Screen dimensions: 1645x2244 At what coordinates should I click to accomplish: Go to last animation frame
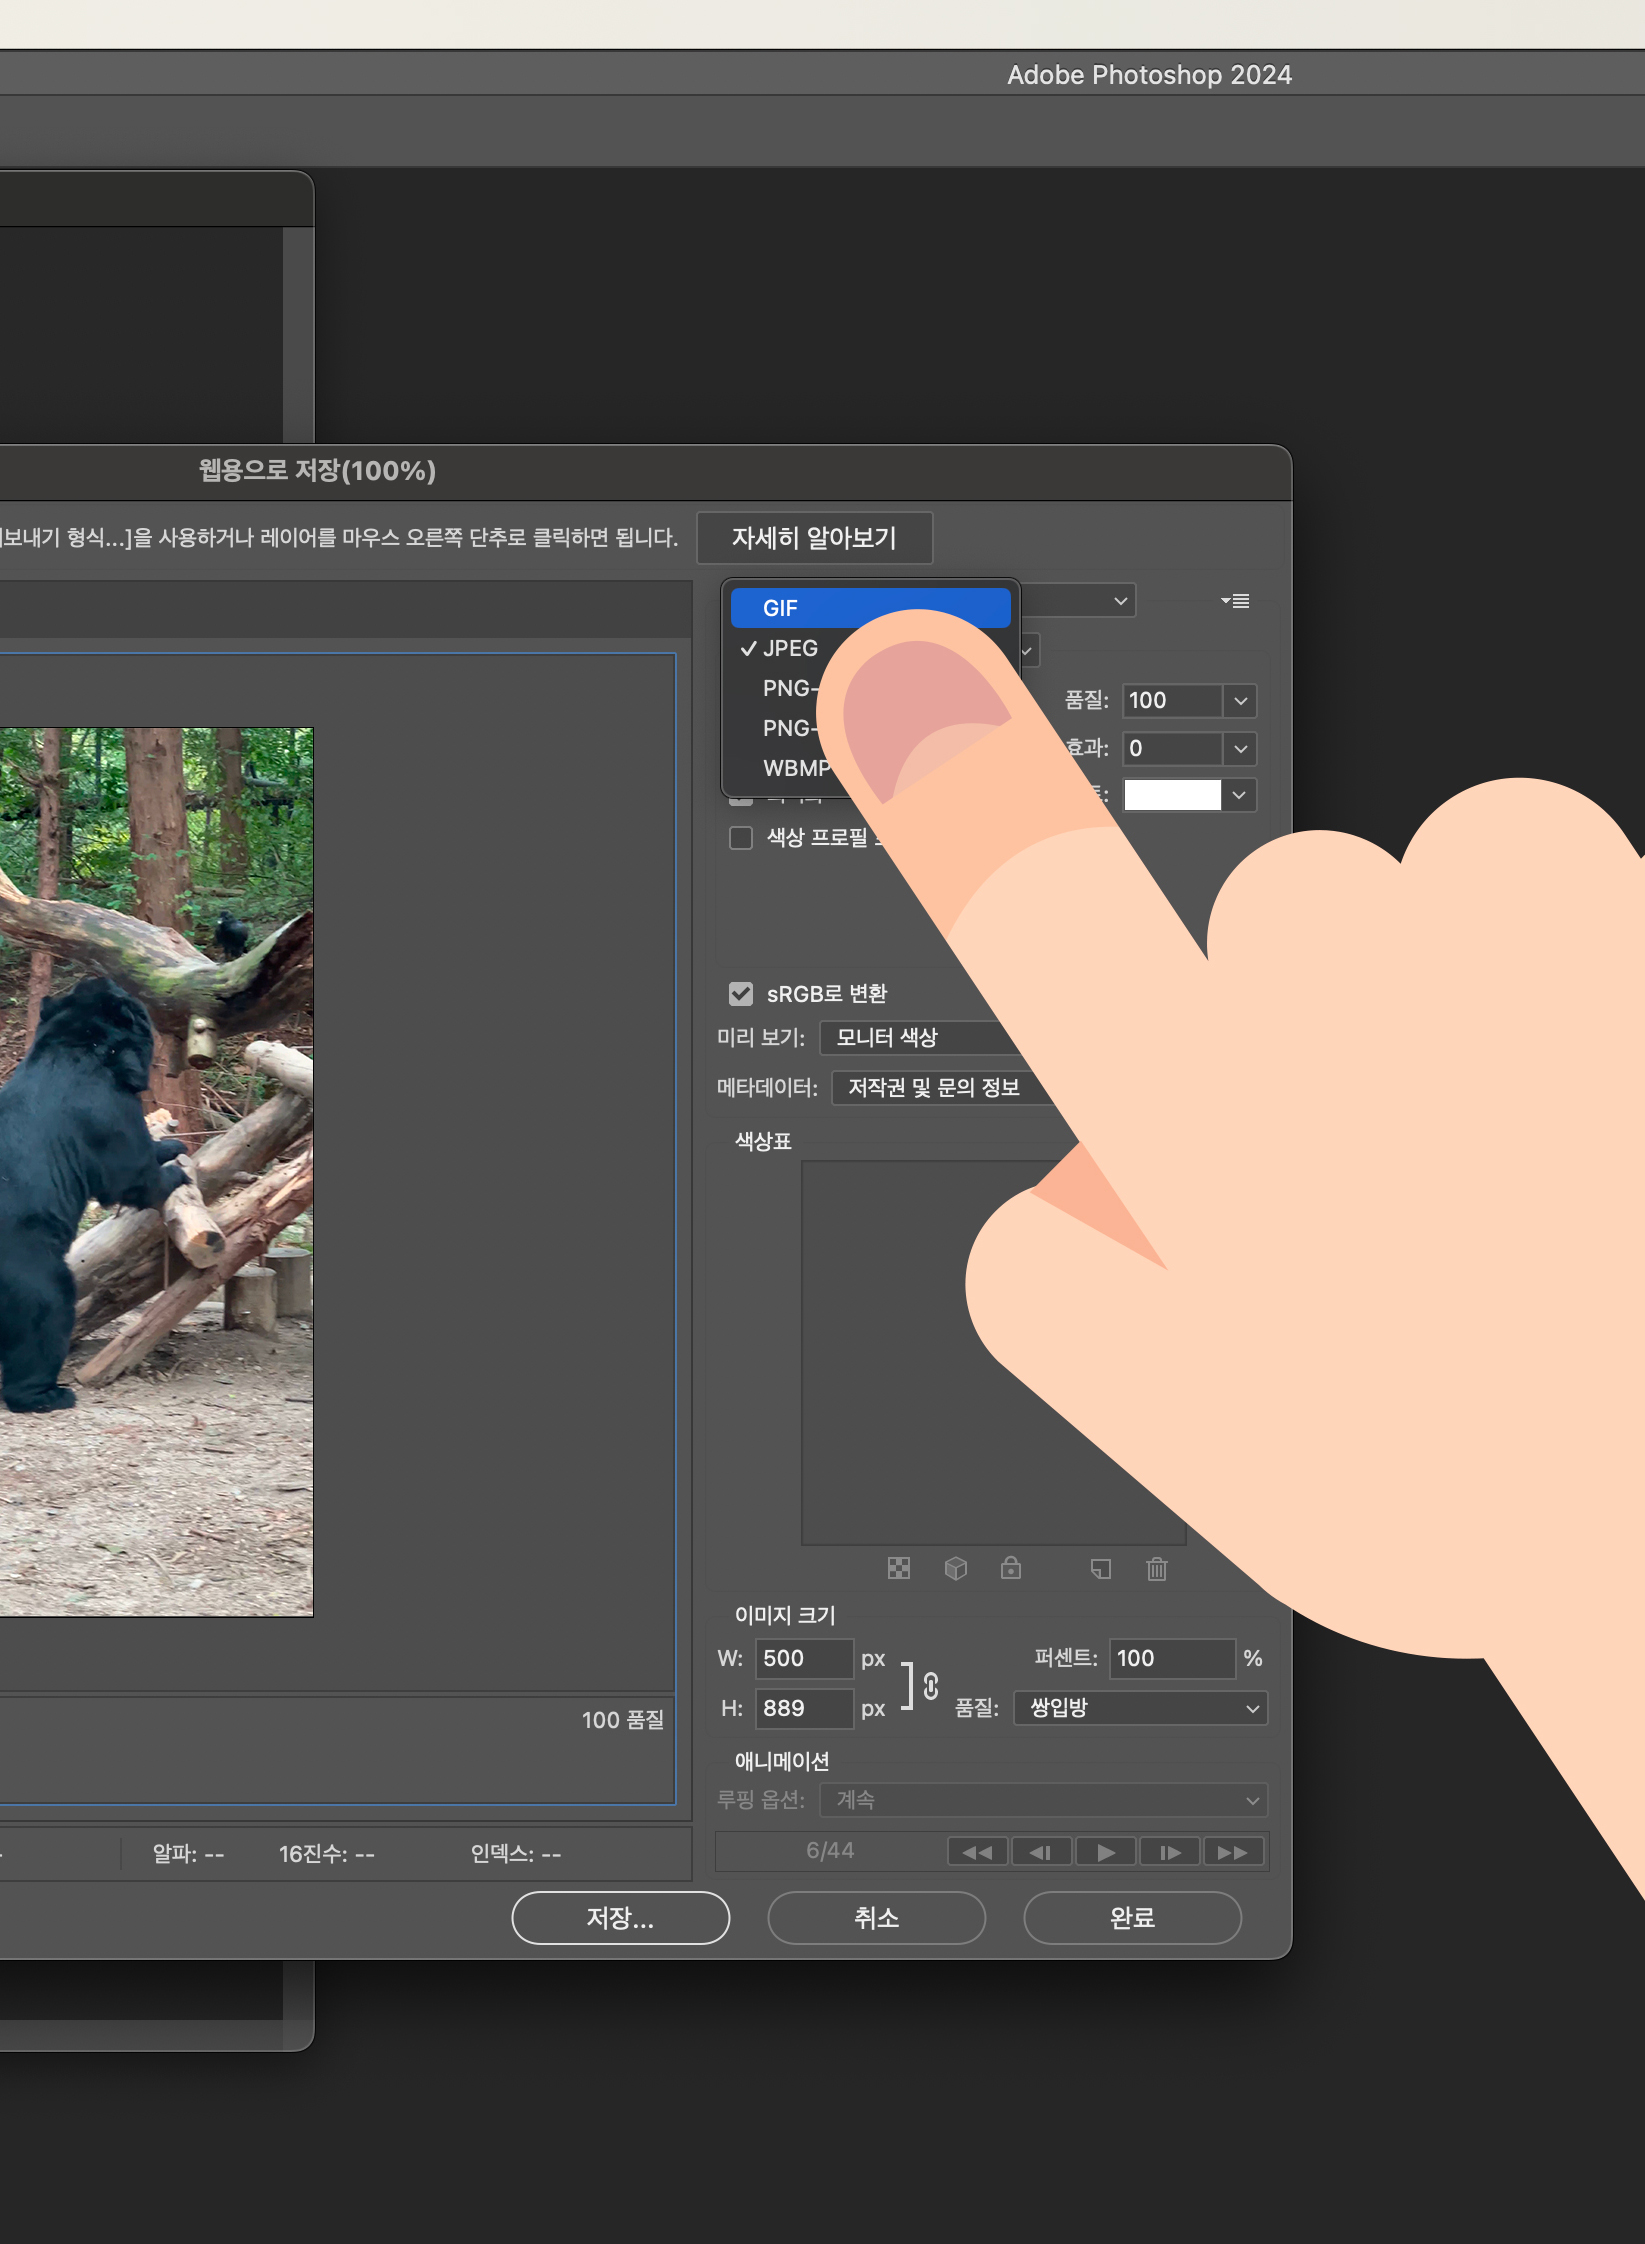[1233, 1852]
